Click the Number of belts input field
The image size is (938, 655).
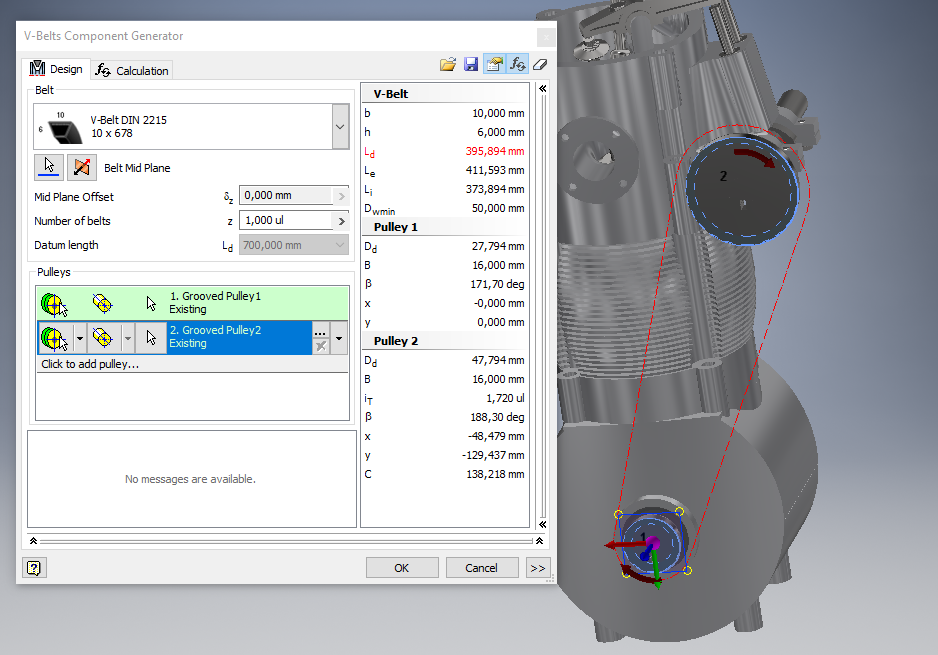click(285, 221)
